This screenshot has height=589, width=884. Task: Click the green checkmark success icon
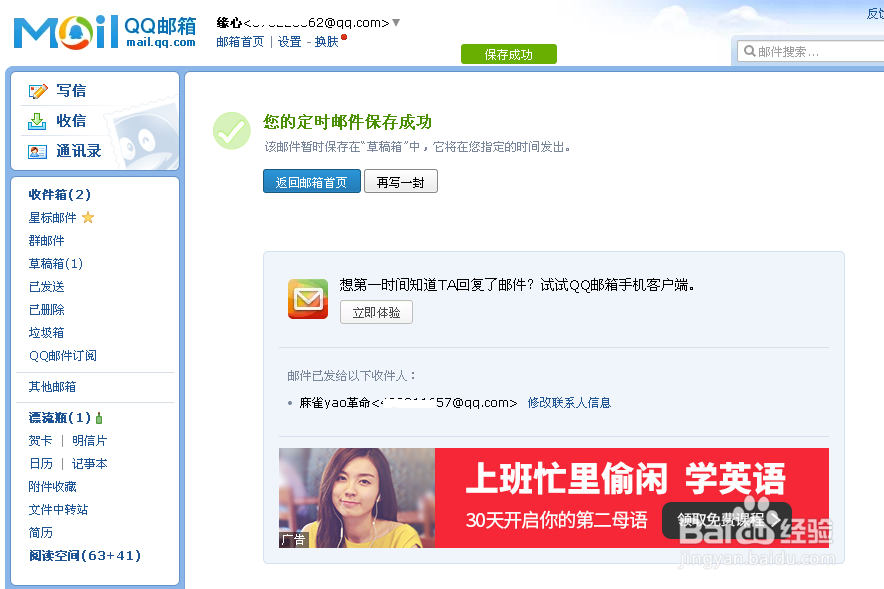click(231, 129)
